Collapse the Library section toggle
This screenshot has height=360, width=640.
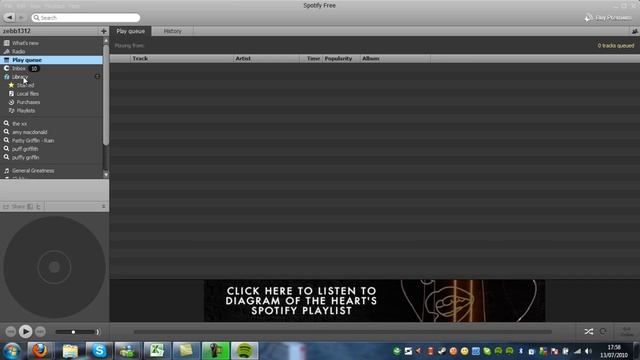(97, 76)
